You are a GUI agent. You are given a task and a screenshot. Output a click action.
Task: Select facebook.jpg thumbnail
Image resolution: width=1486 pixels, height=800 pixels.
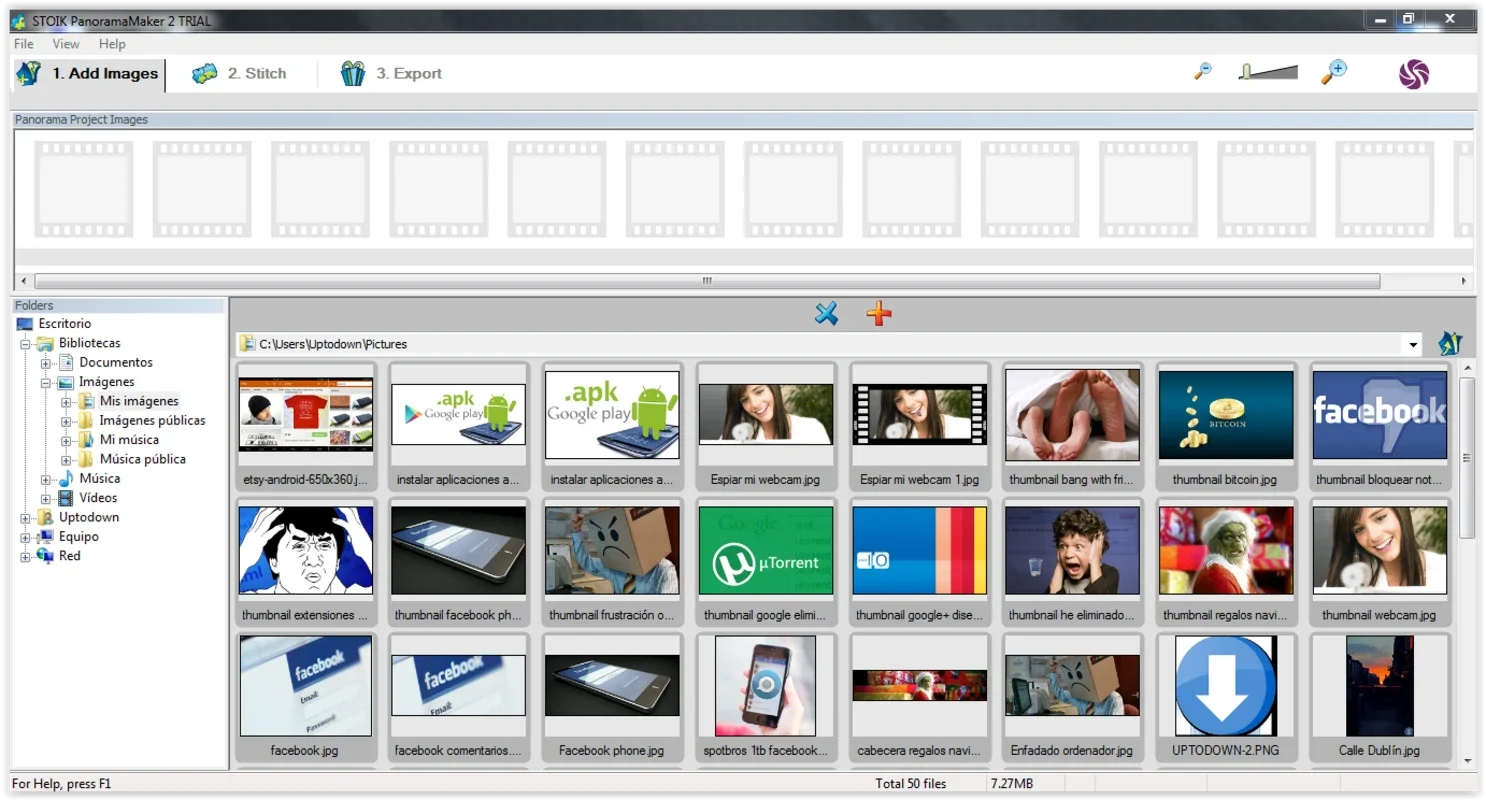[x=306, y=697]
